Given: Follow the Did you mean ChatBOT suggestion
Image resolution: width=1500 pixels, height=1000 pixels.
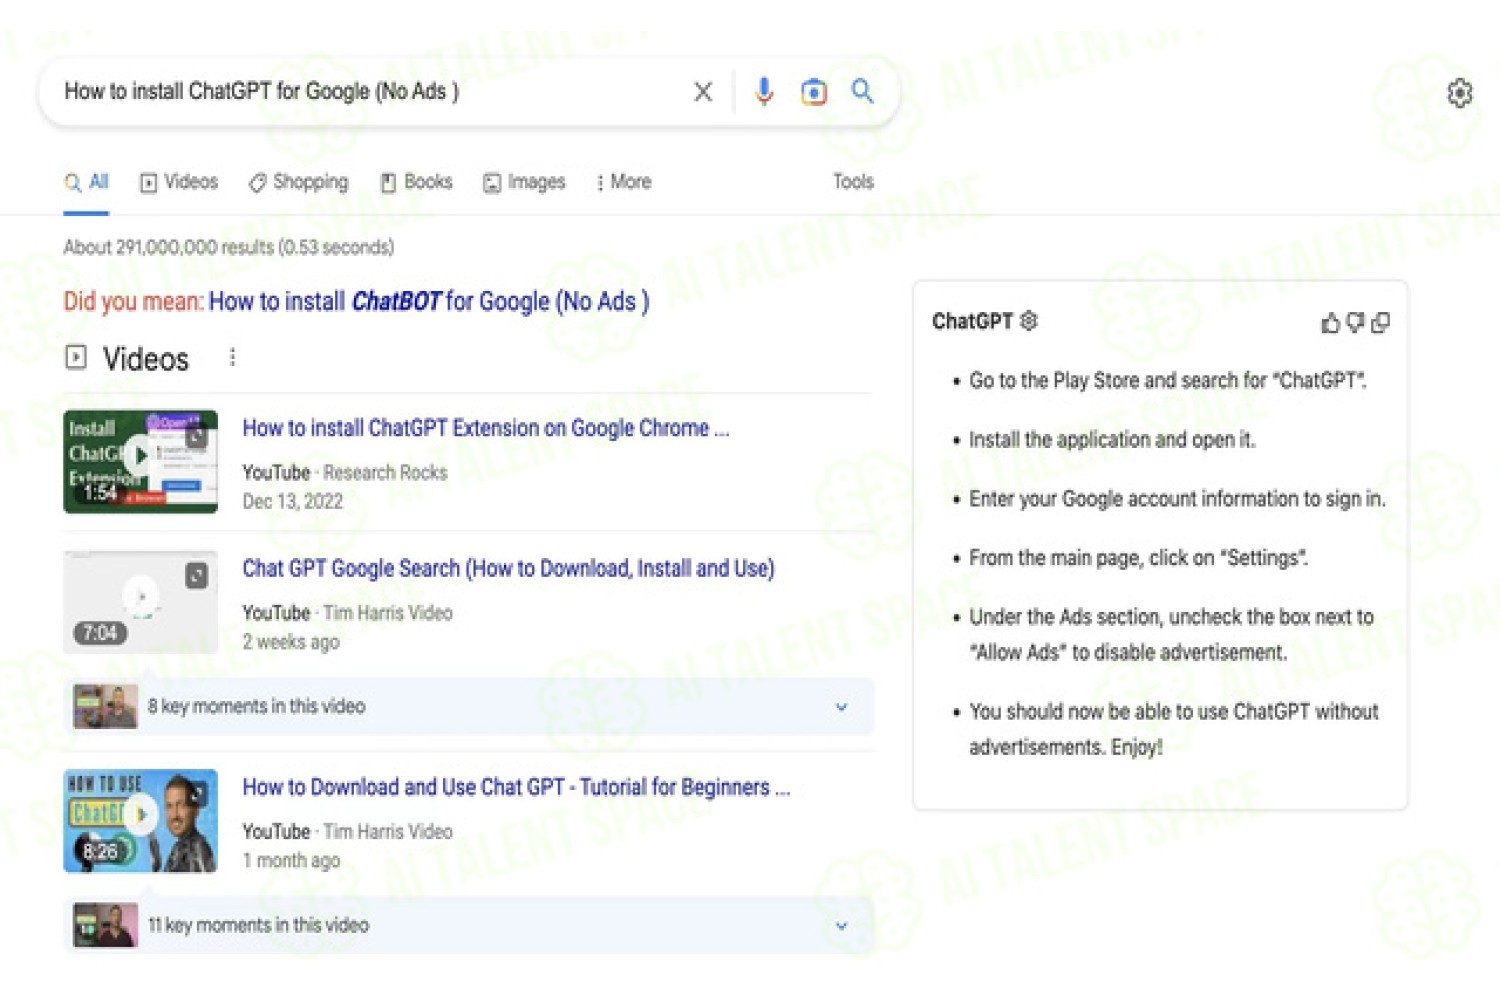Looking at the screenshot, I should click(429, 301).
